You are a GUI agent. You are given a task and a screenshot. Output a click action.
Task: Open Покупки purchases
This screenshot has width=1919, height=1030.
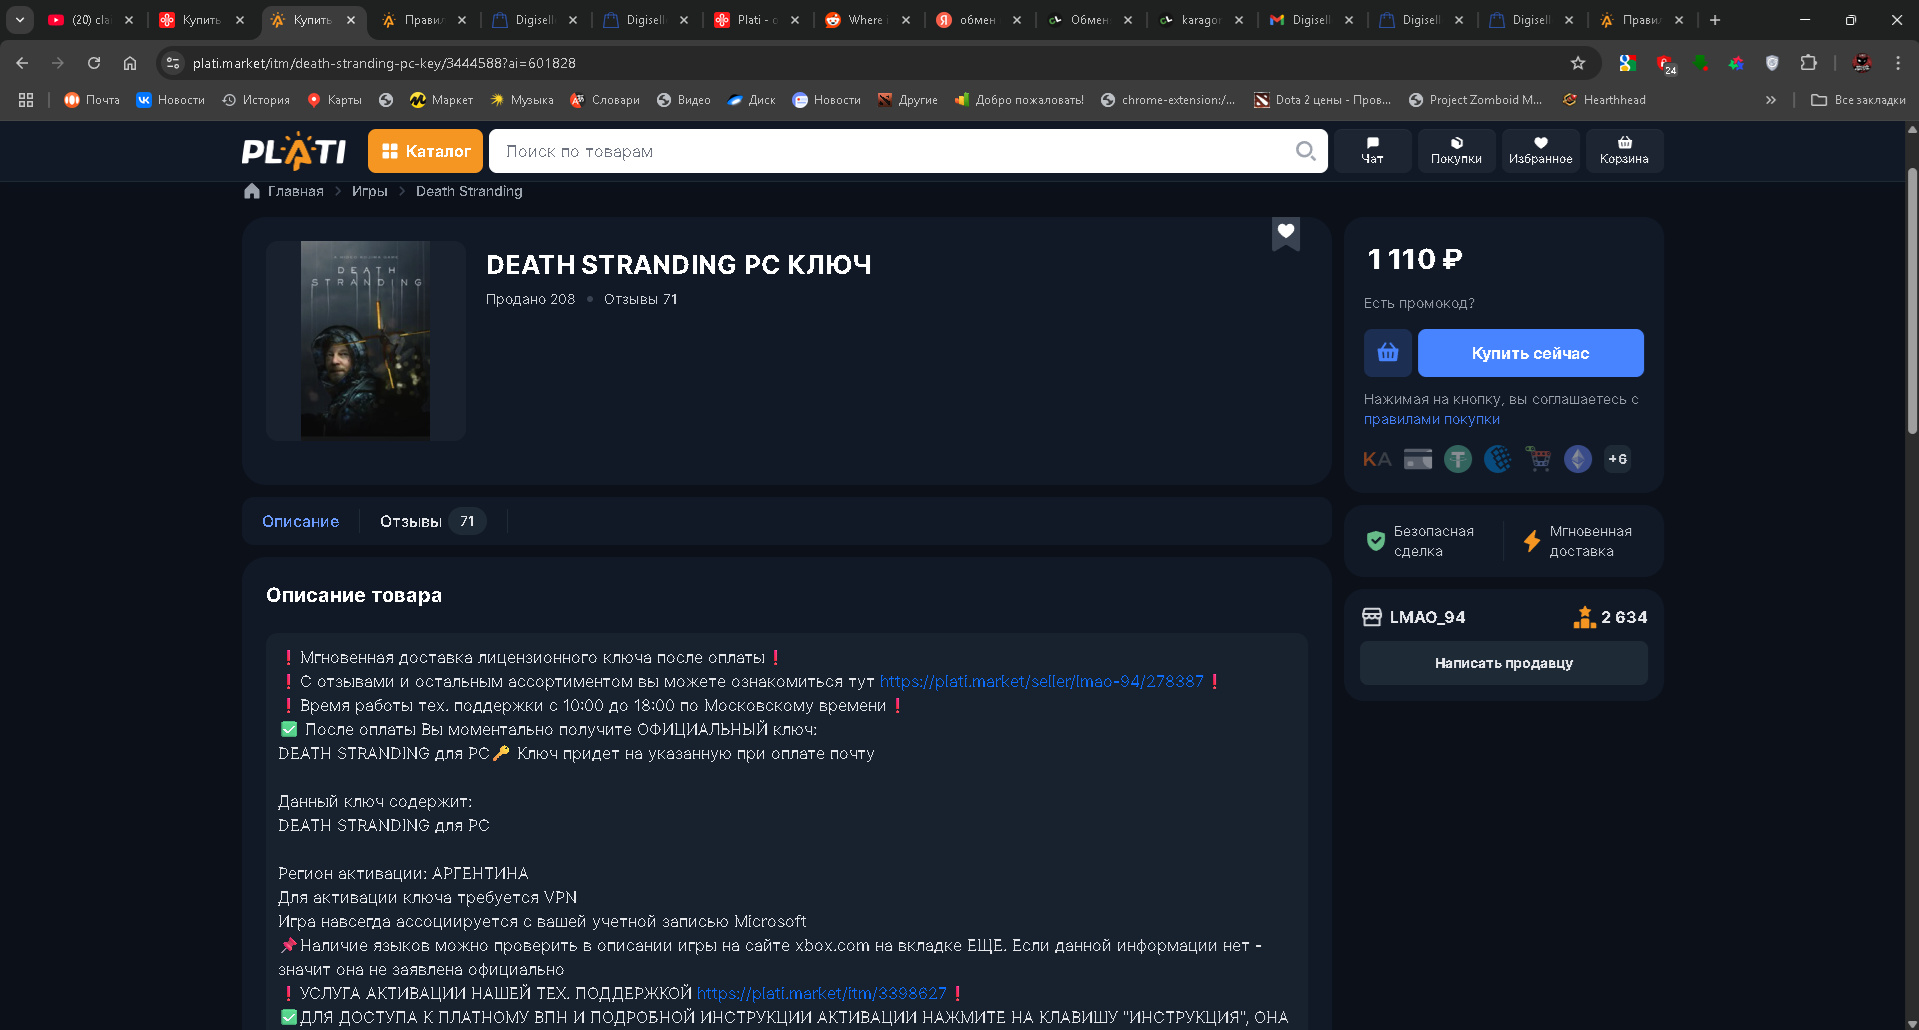(1456, 151)
